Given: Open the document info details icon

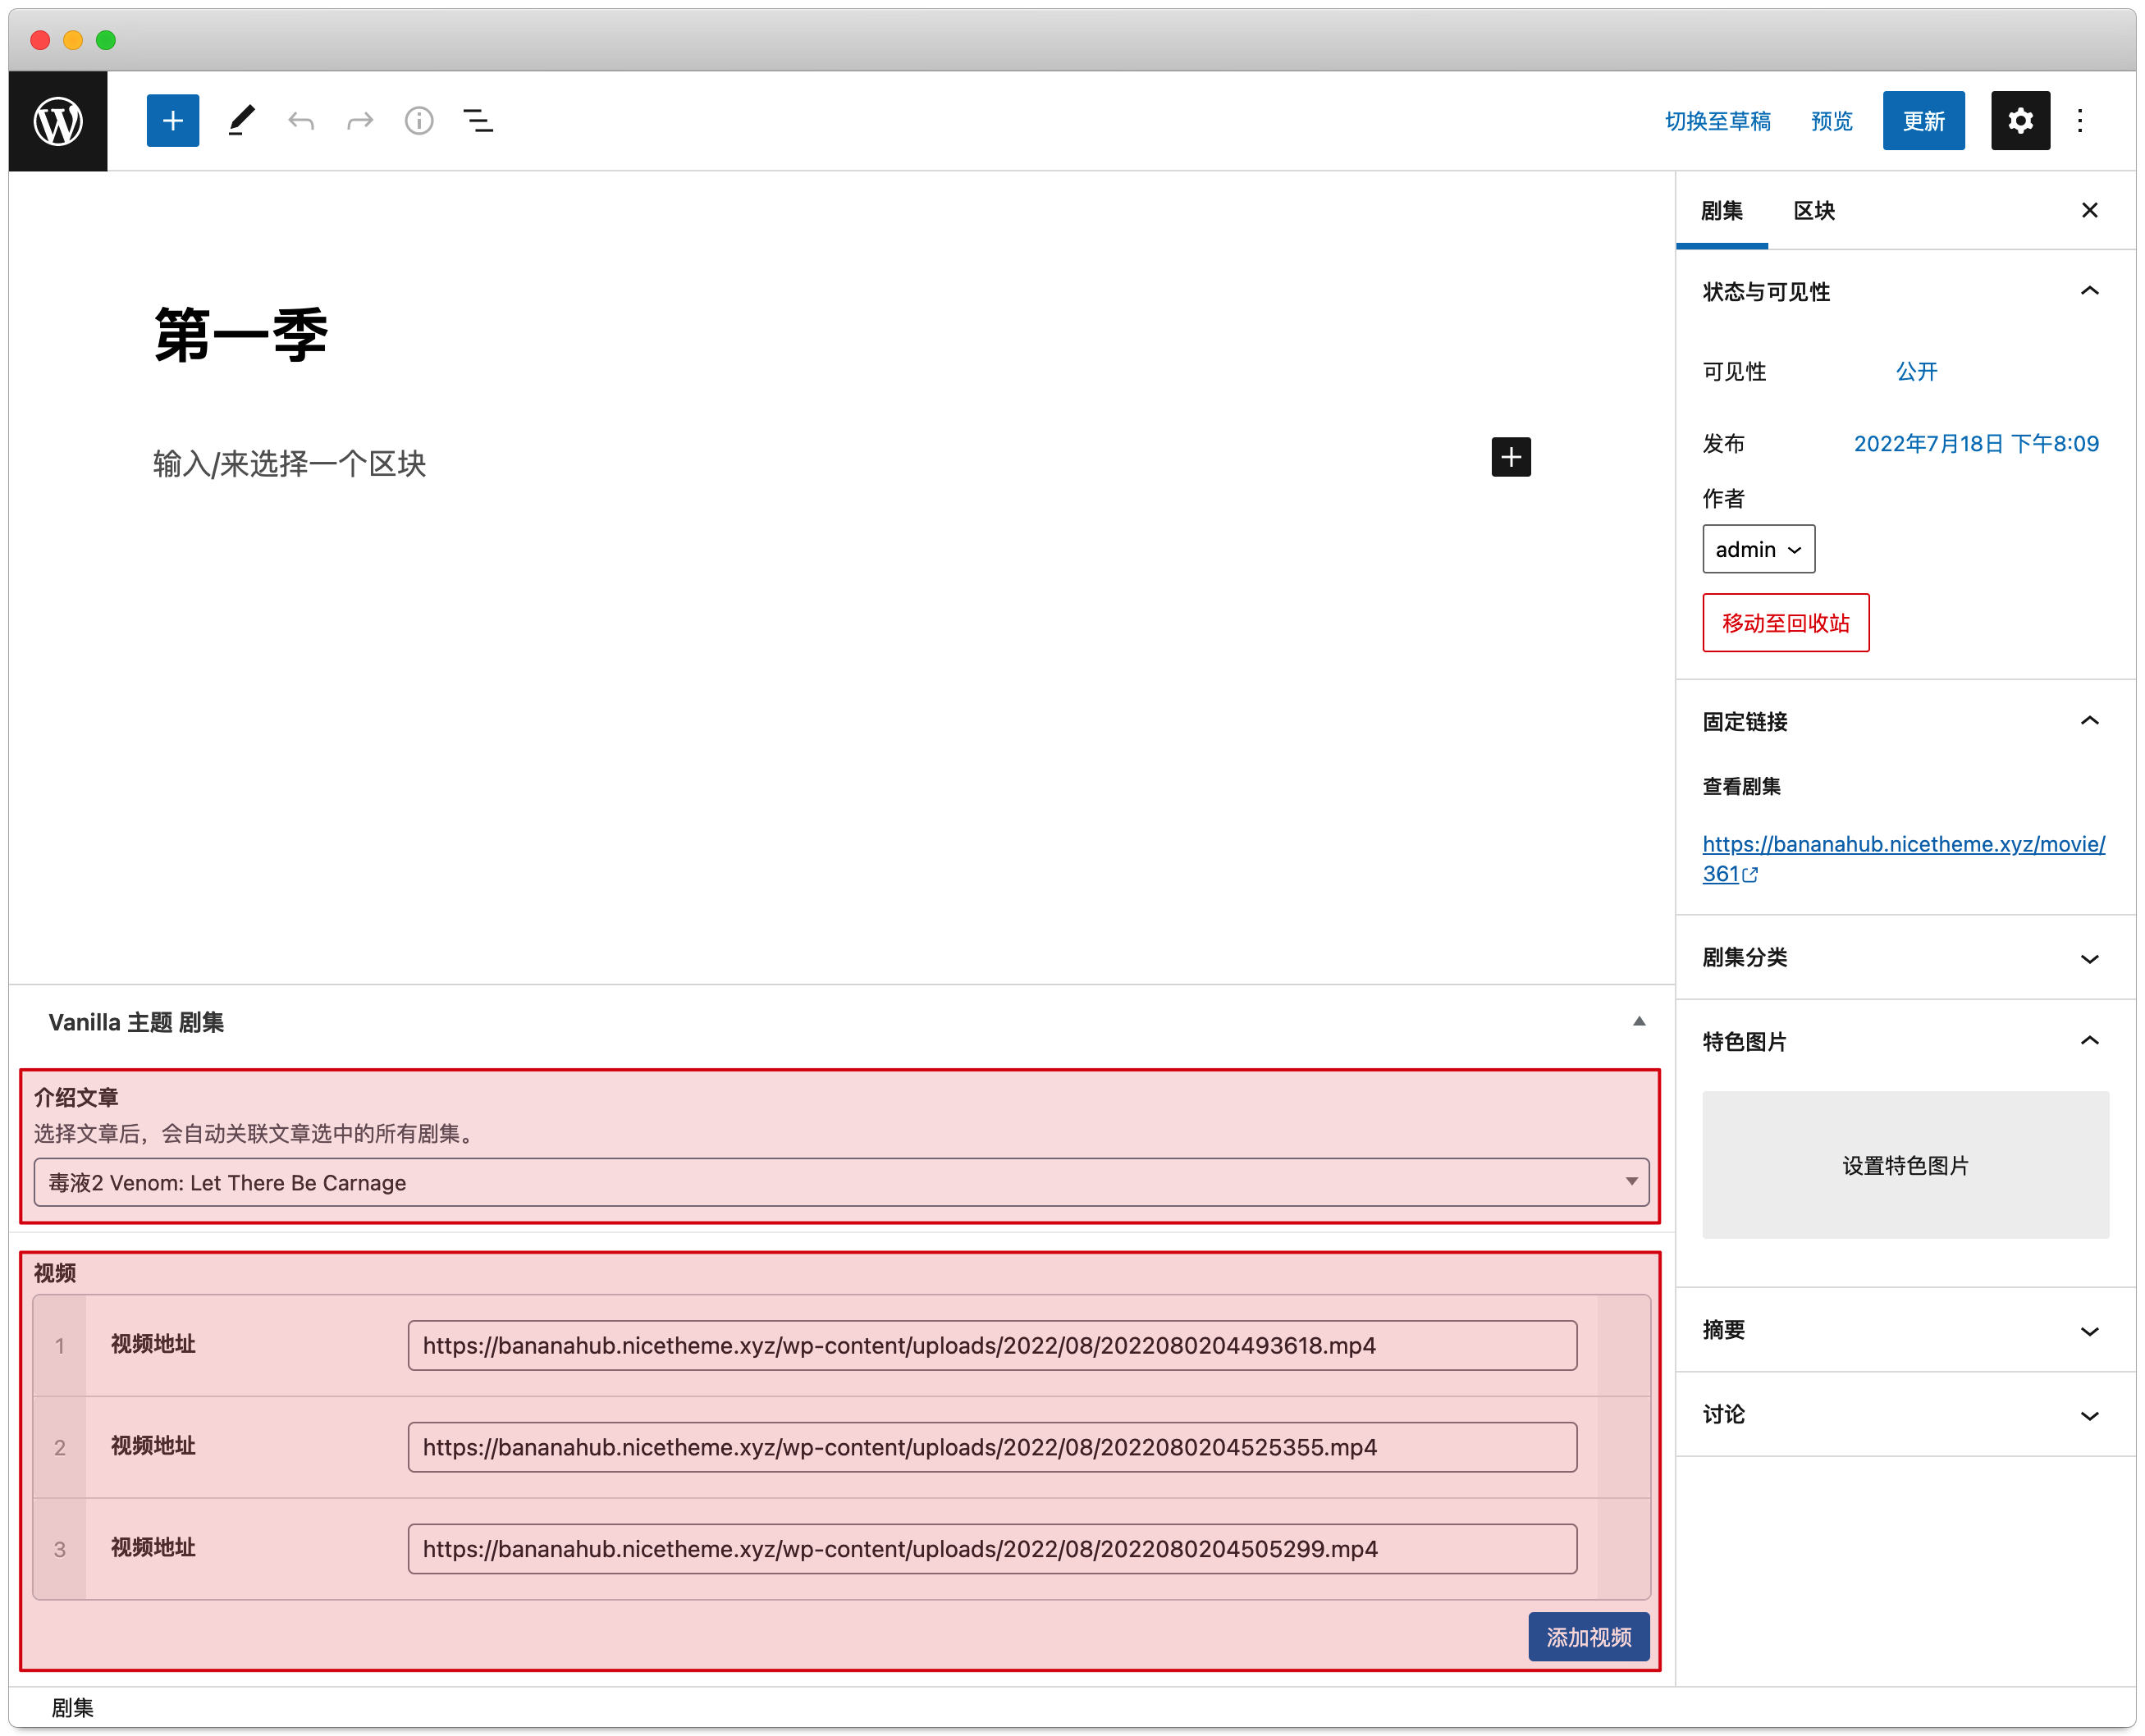Looking at the screenshot, I should click(419, 121).
